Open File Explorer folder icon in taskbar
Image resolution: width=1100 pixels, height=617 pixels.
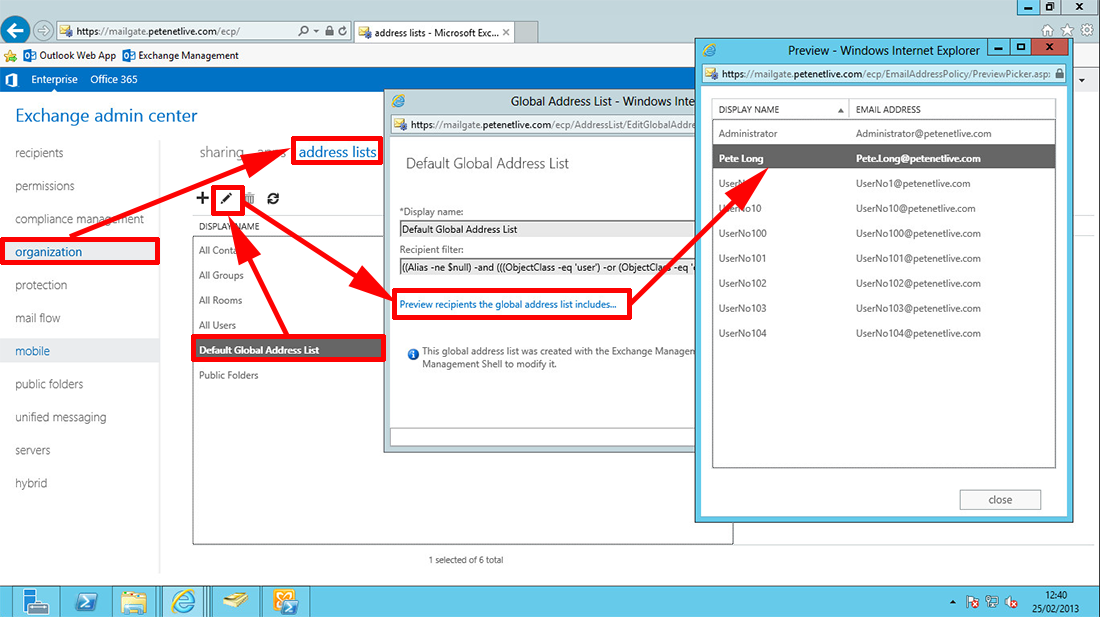(134, 600)
